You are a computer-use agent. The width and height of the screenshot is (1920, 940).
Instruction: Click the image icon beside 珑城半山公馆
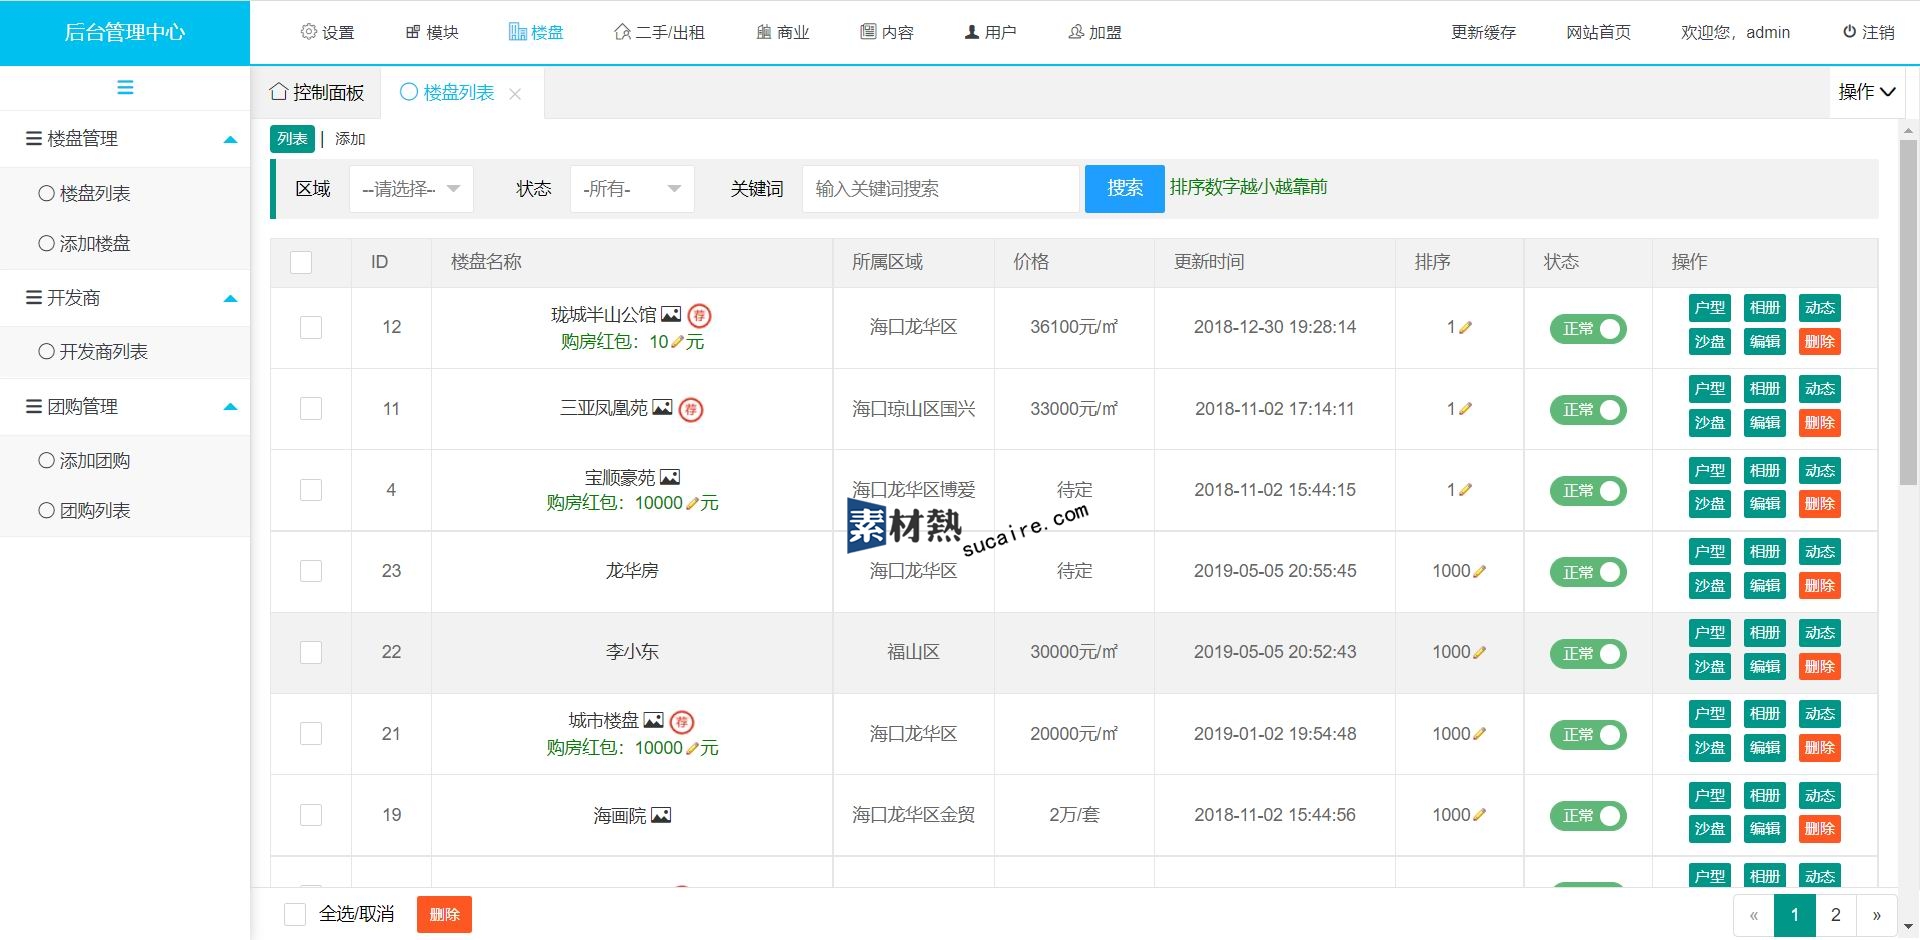point(671,315)
